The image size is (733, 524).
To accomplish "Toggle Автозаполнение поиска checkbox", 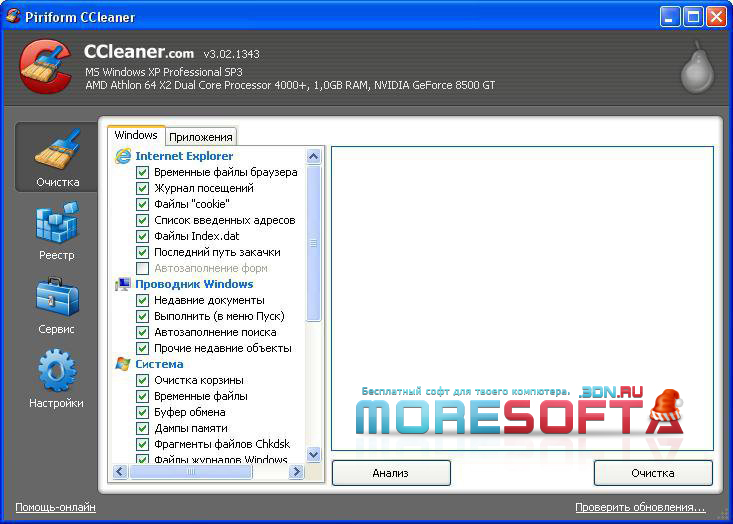I will coord(143,332).
